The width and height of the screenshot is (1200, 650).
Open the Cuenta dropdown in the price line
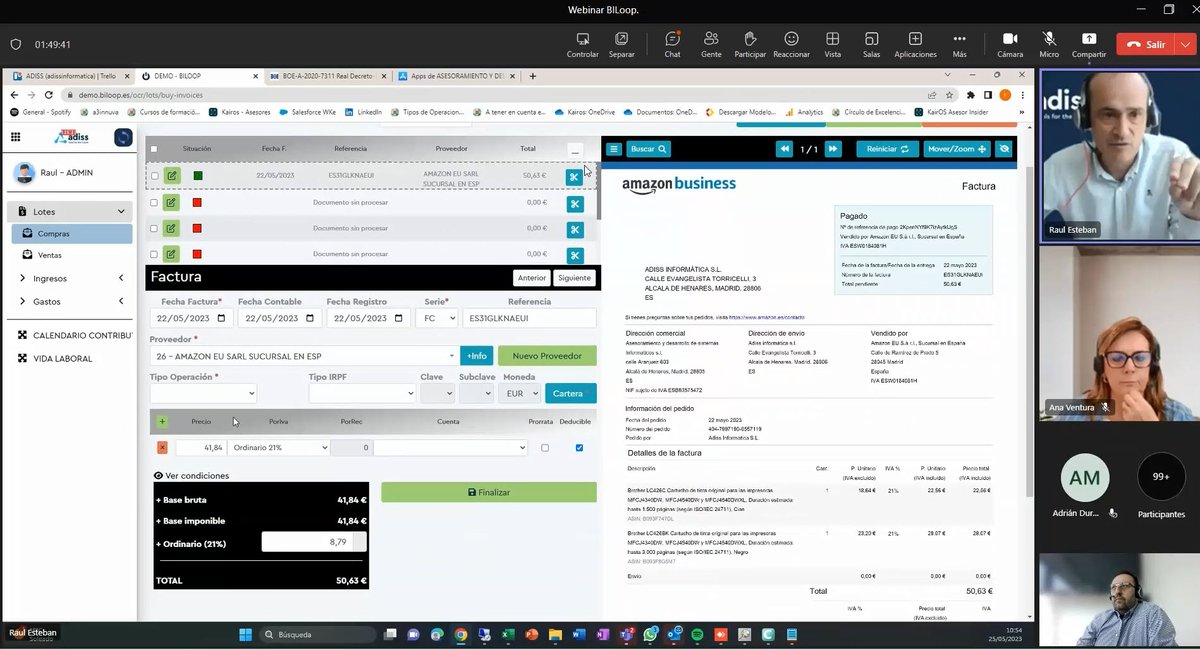(450, 448)
